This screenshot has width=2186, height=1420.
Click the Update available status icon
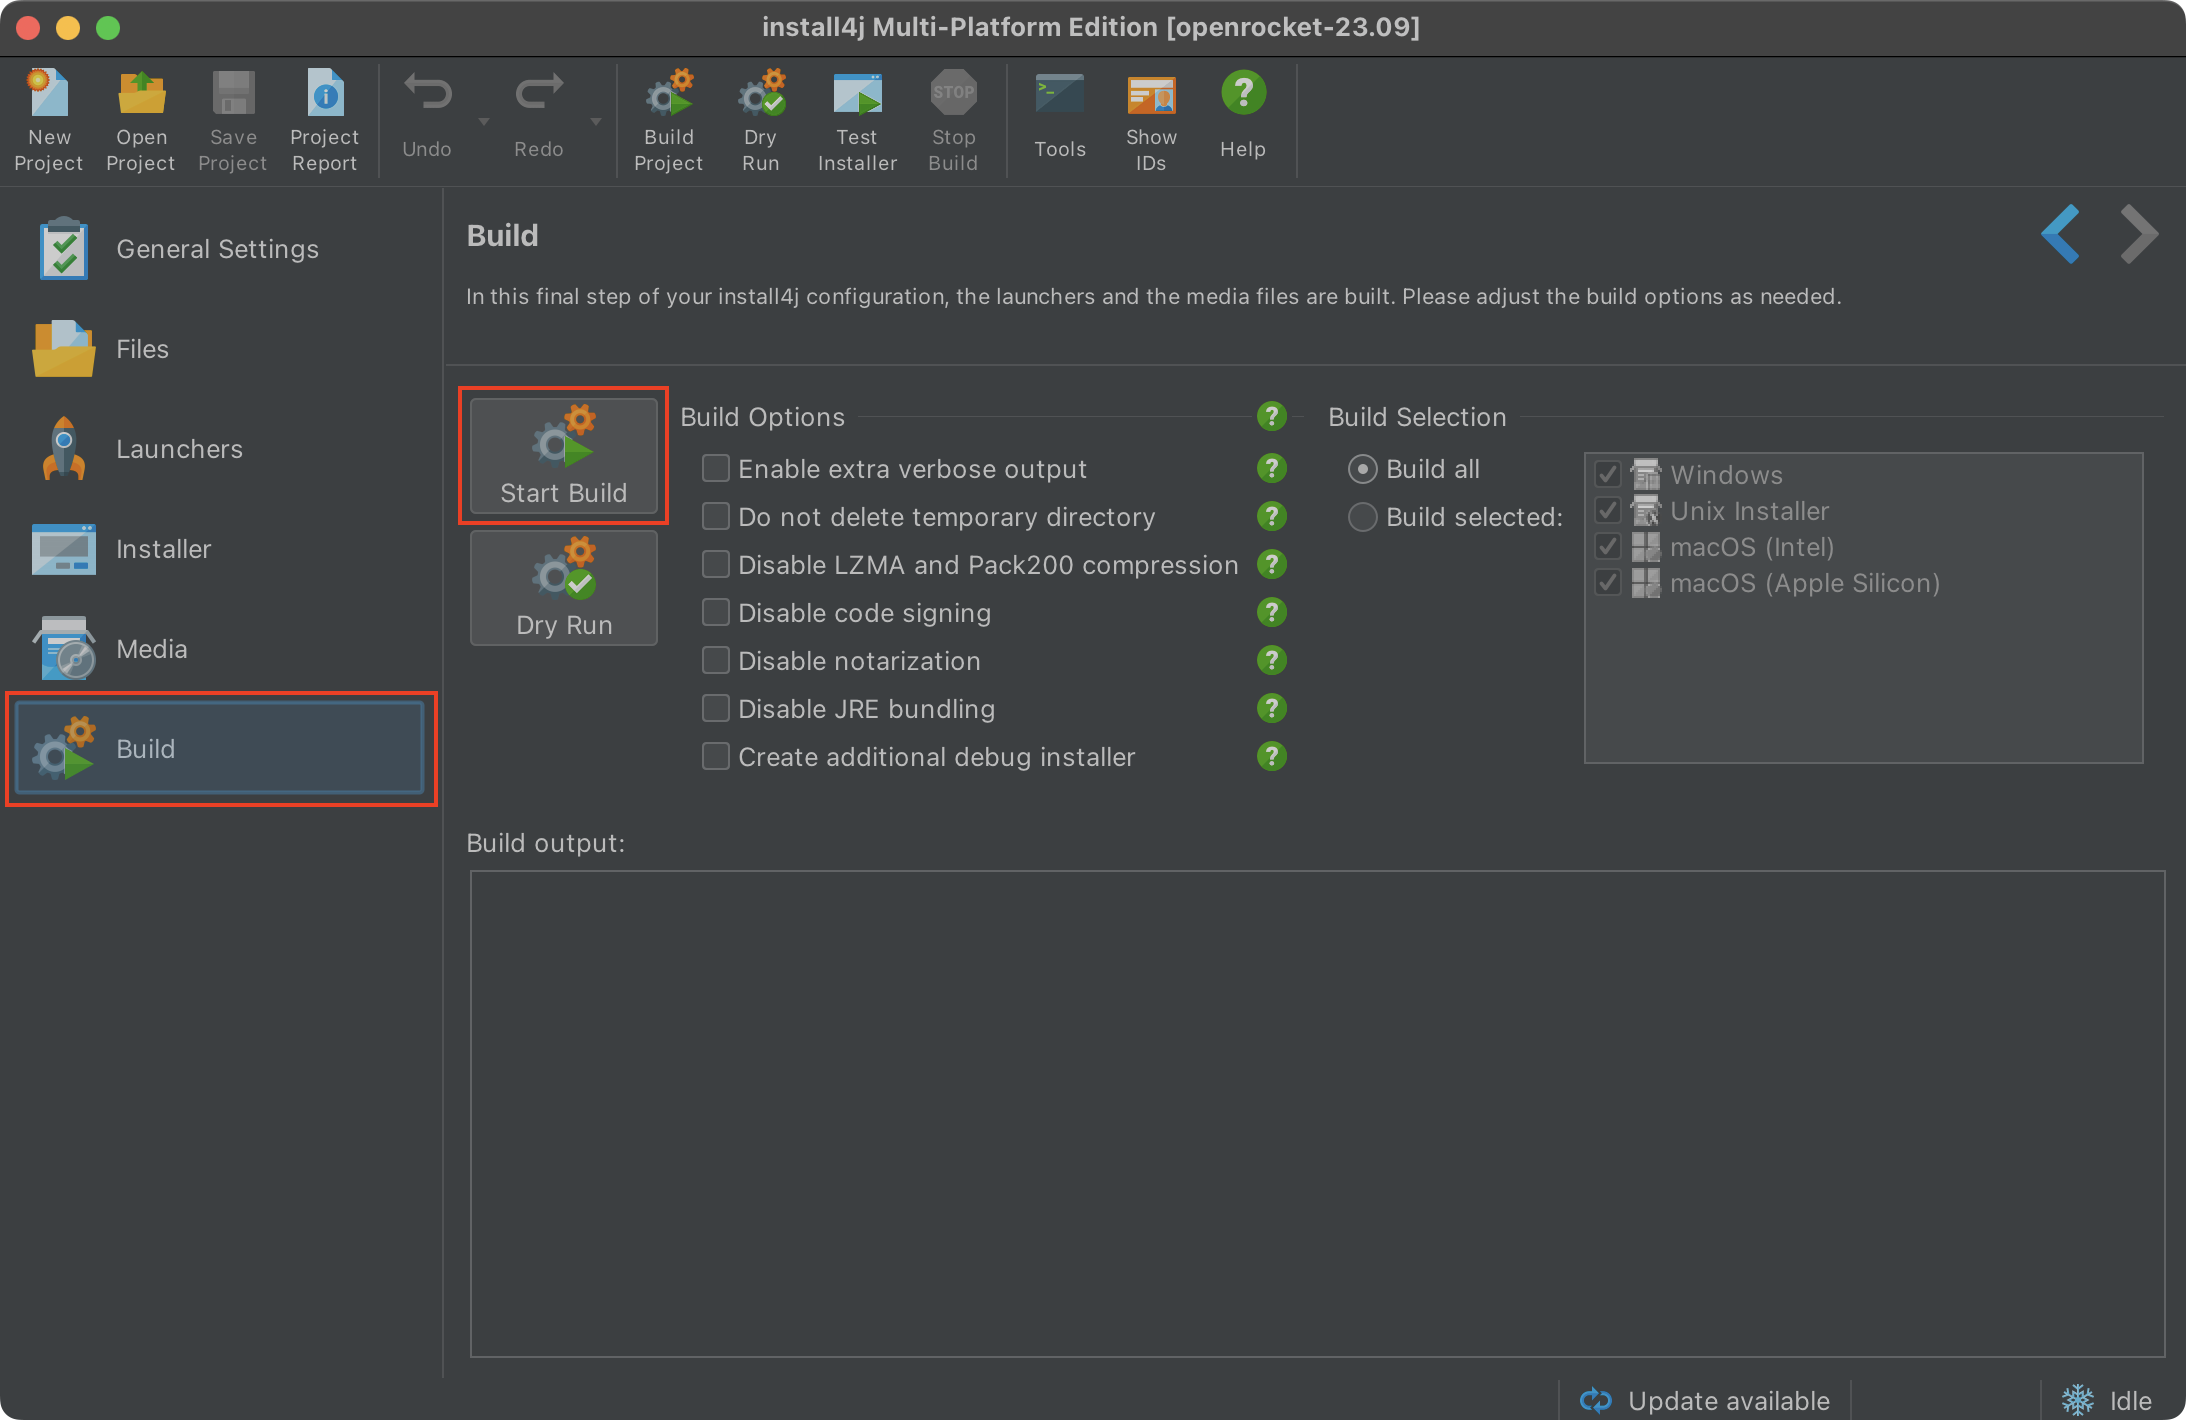pyautogui.click(x=1595, y=1401)
